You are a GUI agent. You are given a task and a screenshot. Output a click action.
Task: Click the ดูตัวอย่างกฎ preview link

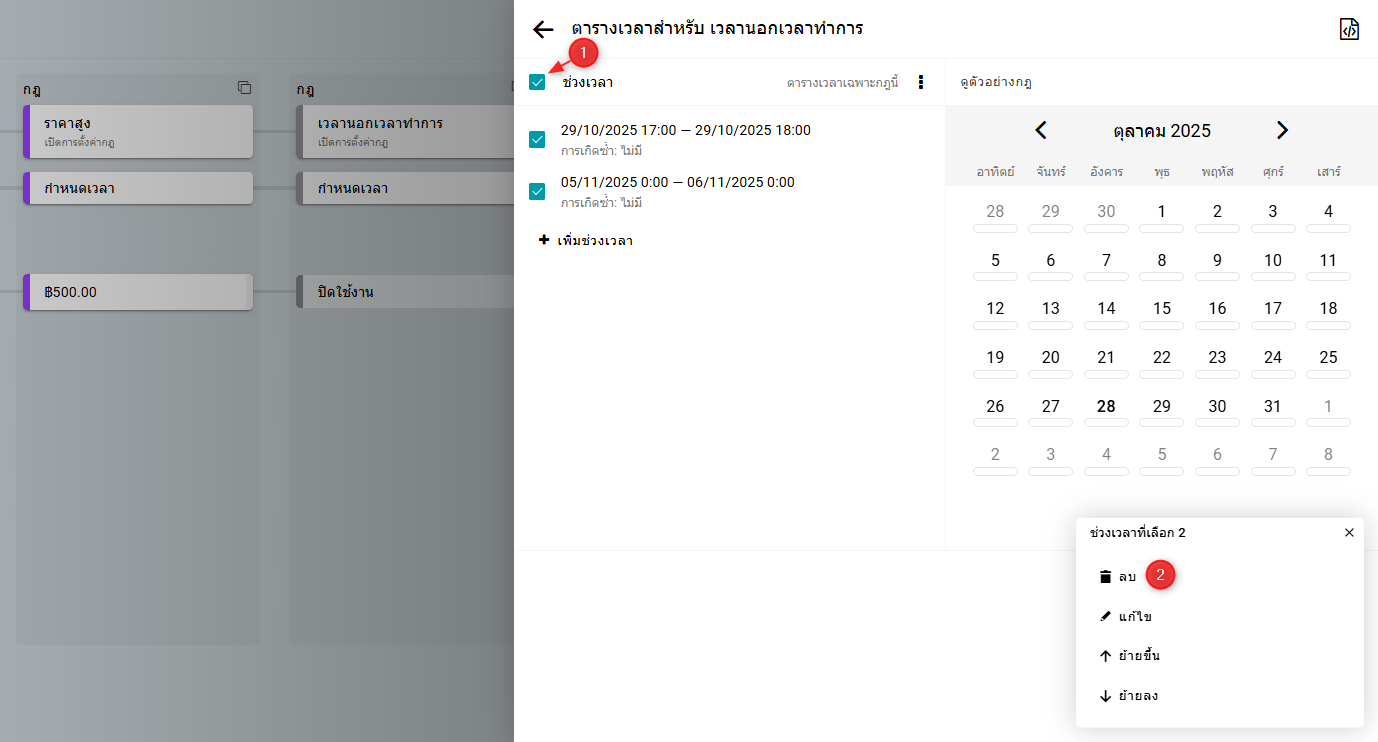[996, 82]
